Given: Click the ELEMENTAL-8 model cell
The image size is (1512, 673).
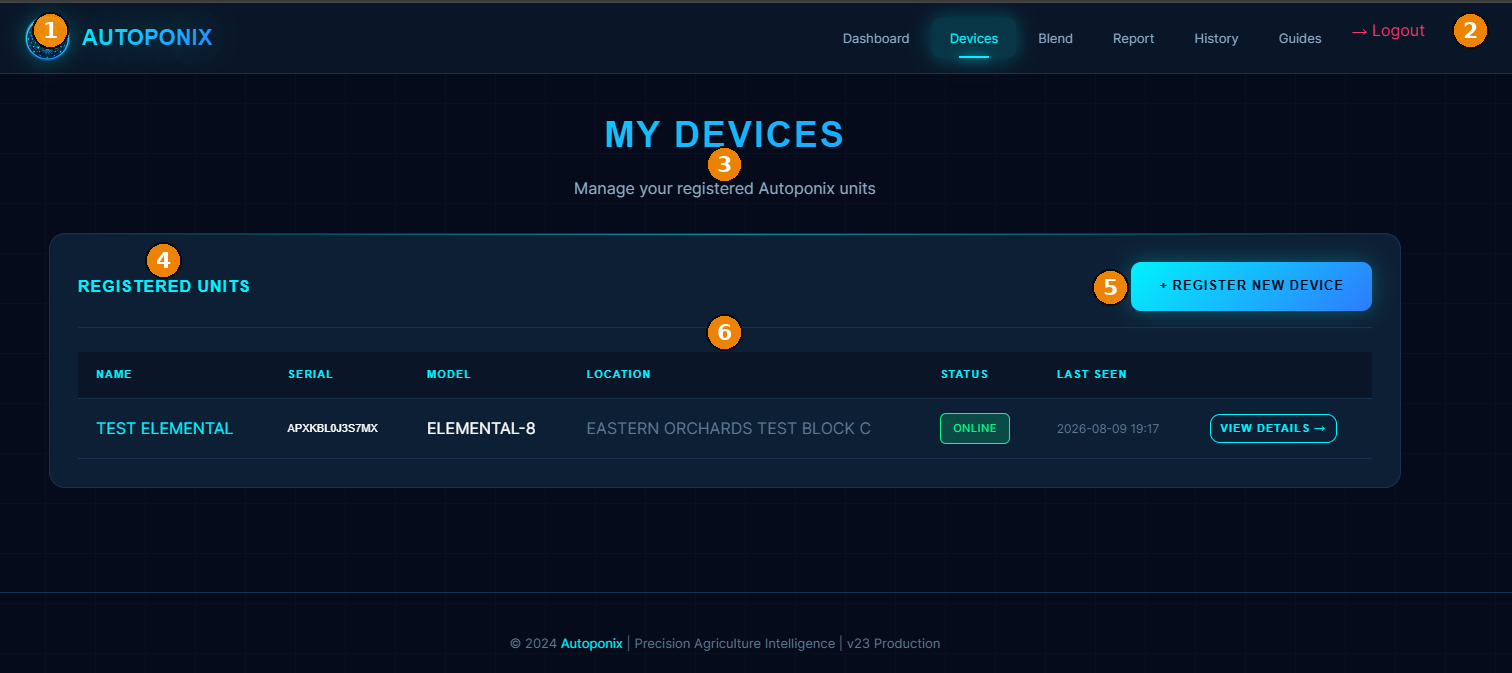Looking at the screenshot, I should (x=481, y=428).
